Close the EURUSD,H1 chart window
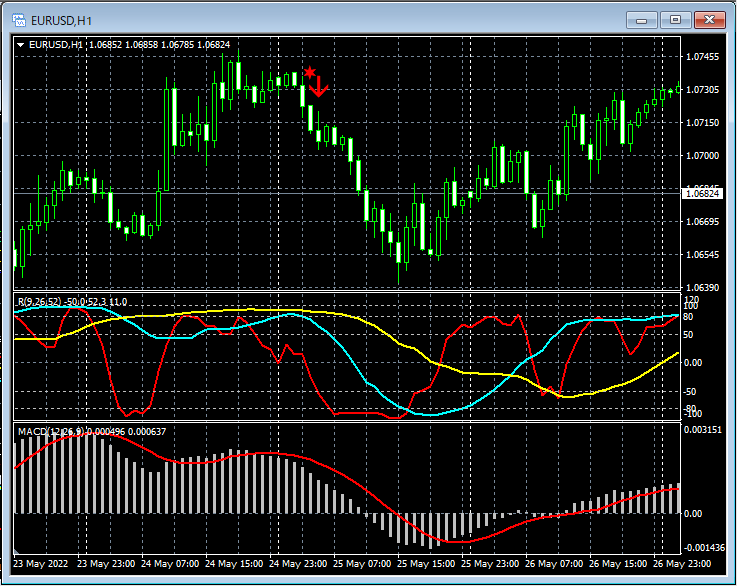 [709, 19]
